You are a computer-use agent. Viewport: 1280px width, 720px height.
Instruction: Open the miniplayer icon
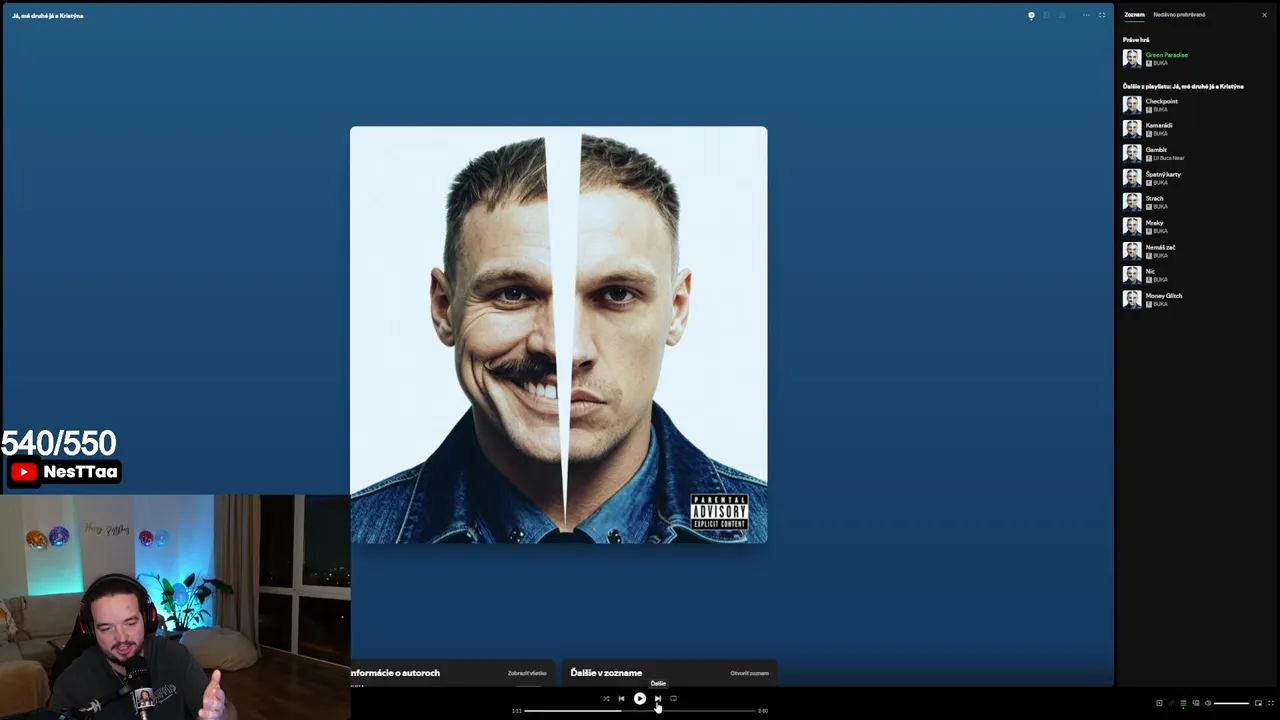(1258, 703)
